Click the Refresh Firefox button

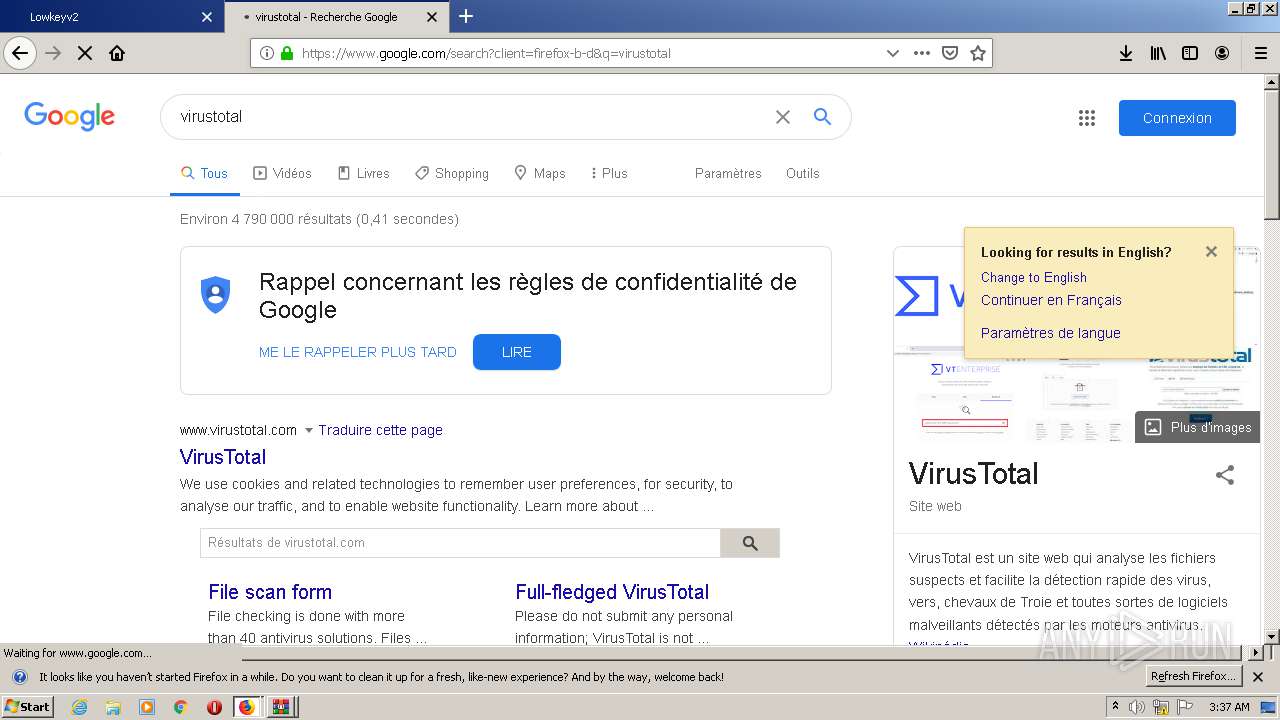click(1193, 677)
